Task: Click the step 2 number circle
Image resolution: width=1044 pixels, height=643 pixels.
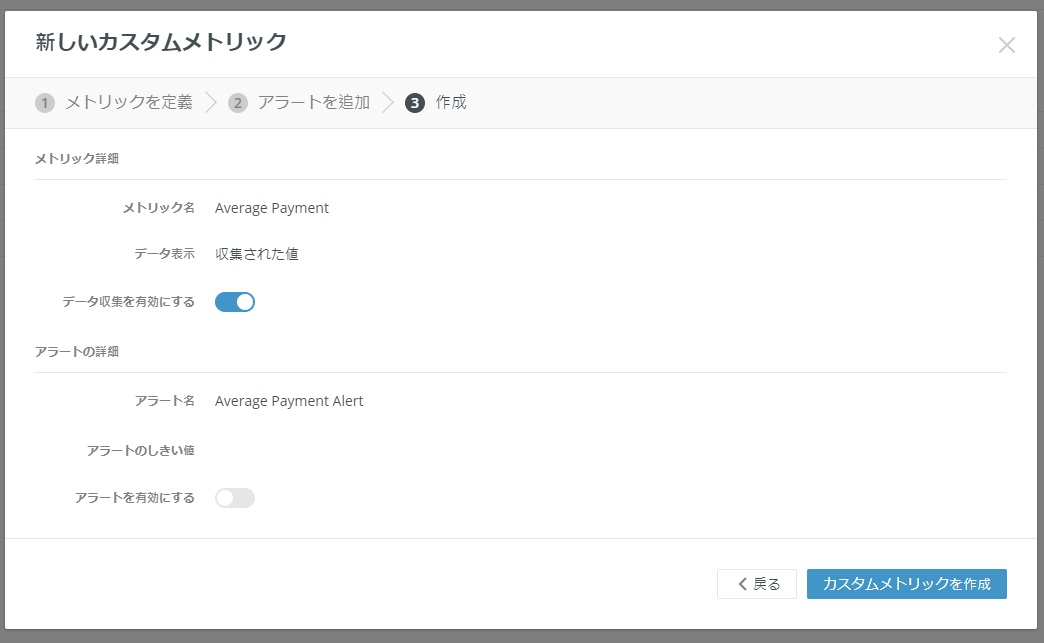Action: point(238,103)
